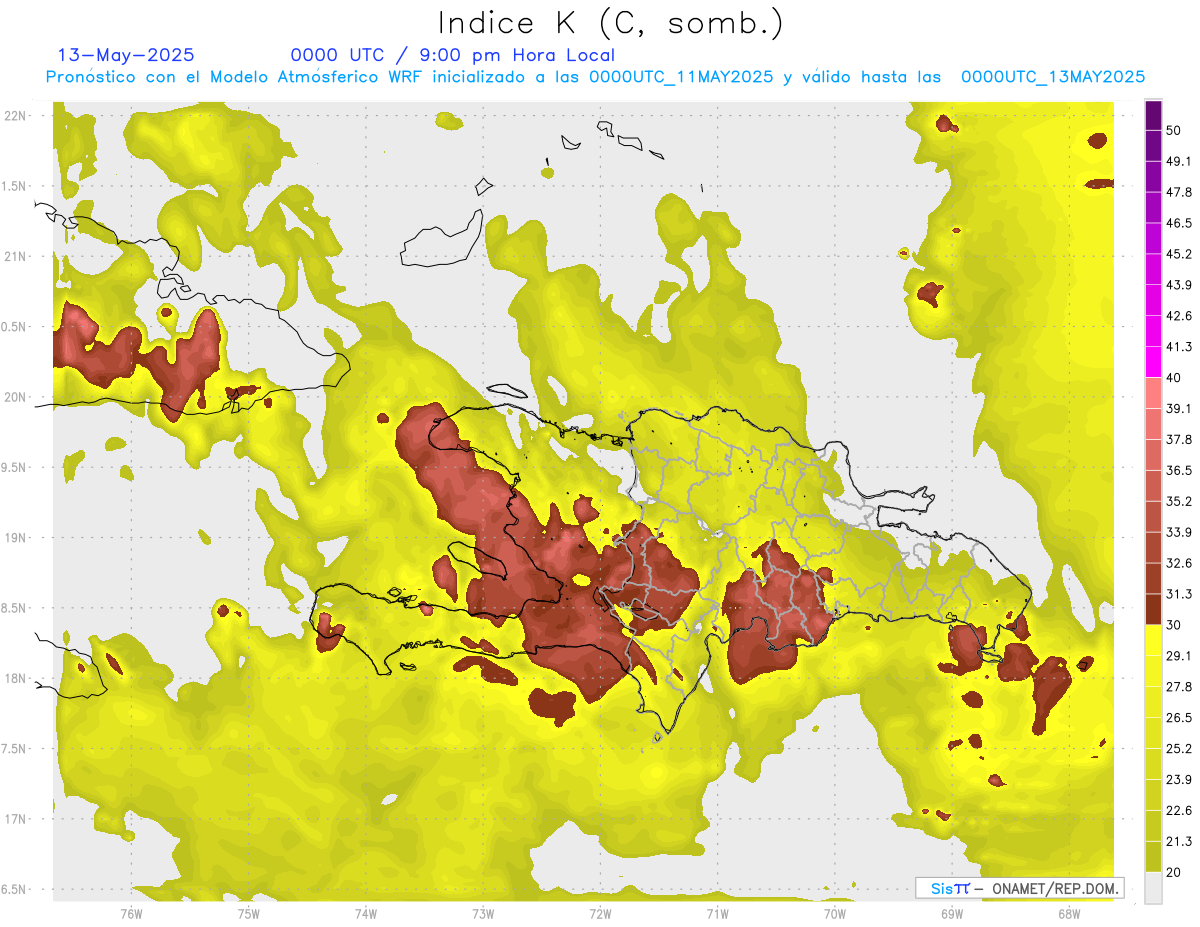Click the colorbar value '25.2'
Screen dimensions: 1200x927
coord(1178,749)
